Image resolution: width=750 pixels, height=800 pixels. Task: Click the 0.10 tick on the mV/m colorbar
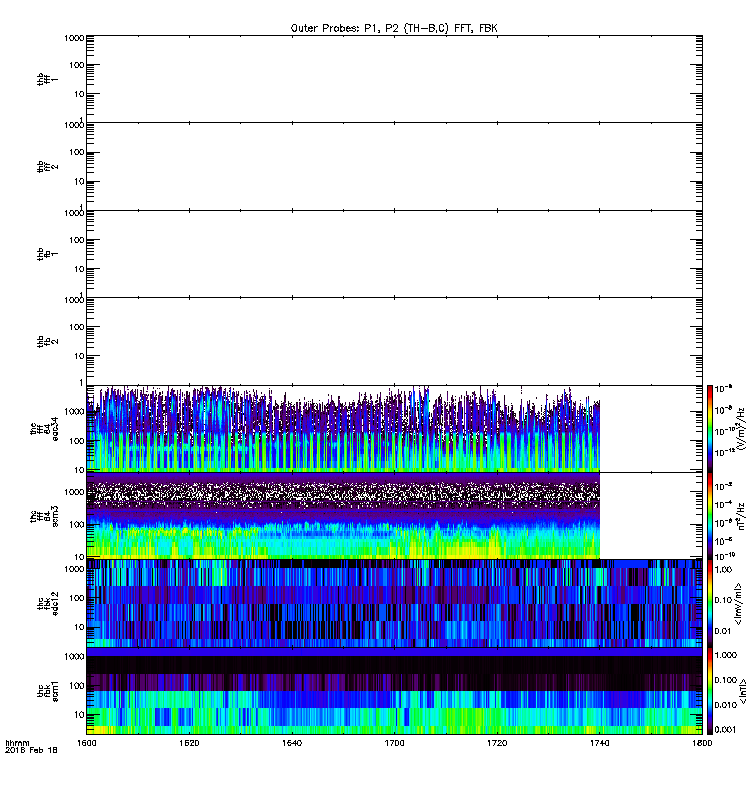click(x=723, y=600)
